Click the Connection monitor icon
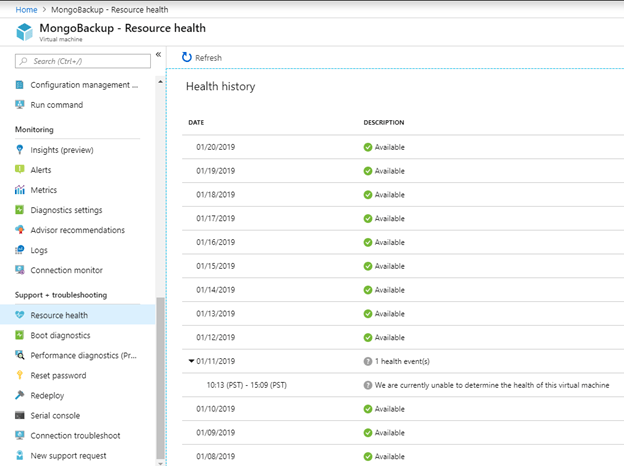 (x=20, y=270)
